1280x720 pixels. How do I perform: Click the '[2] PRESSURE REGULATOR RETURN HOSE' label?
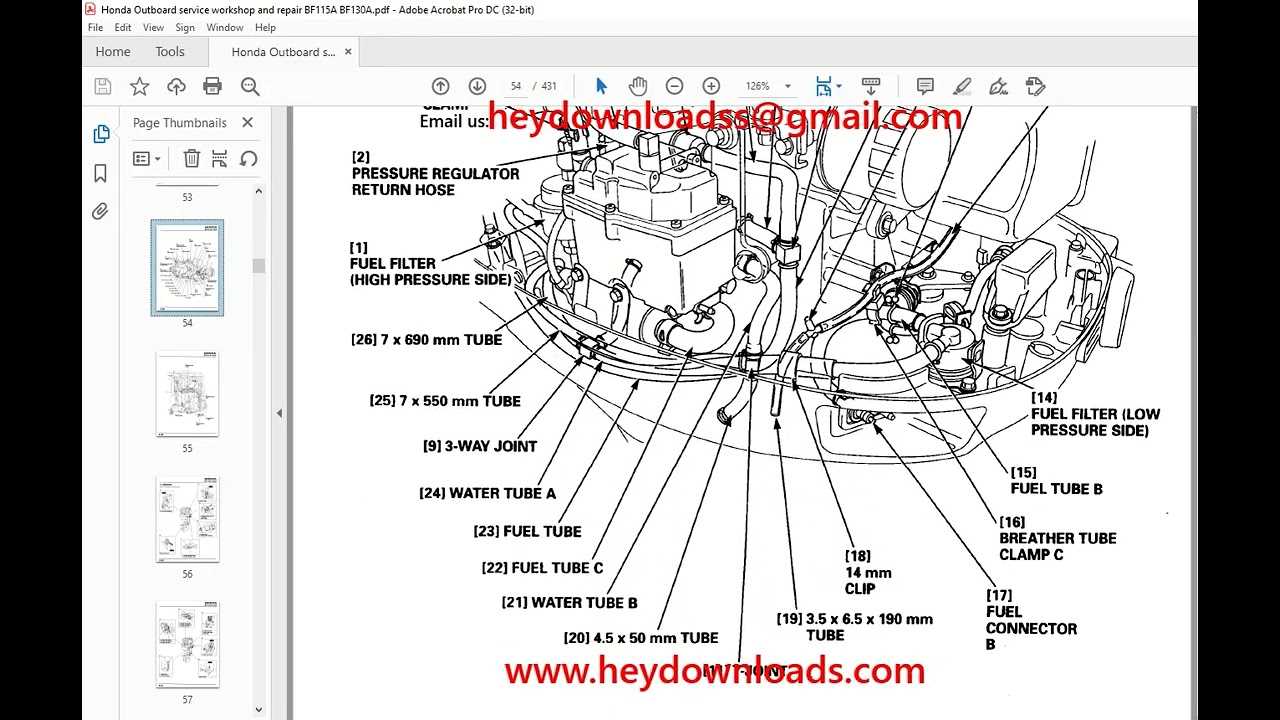435,173
